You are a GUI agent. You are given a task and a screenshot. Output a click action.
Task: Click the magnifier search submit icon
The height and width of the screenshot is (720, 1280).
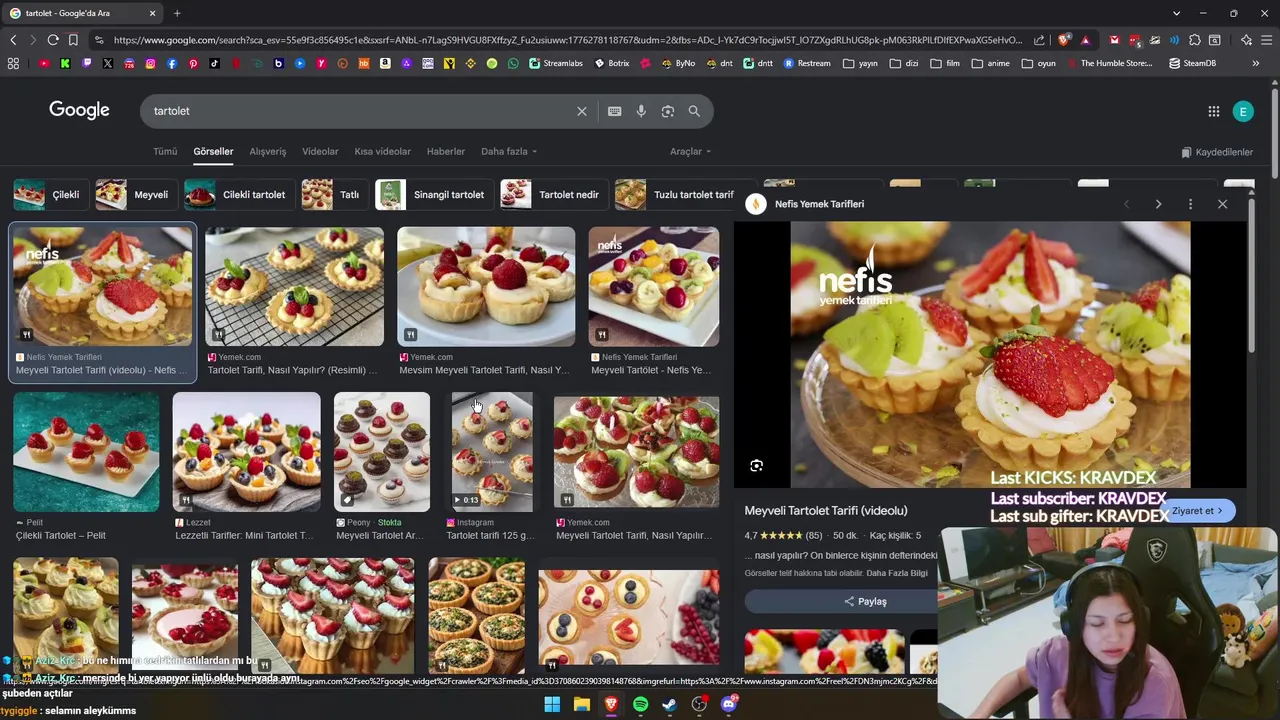pos(694,111)
